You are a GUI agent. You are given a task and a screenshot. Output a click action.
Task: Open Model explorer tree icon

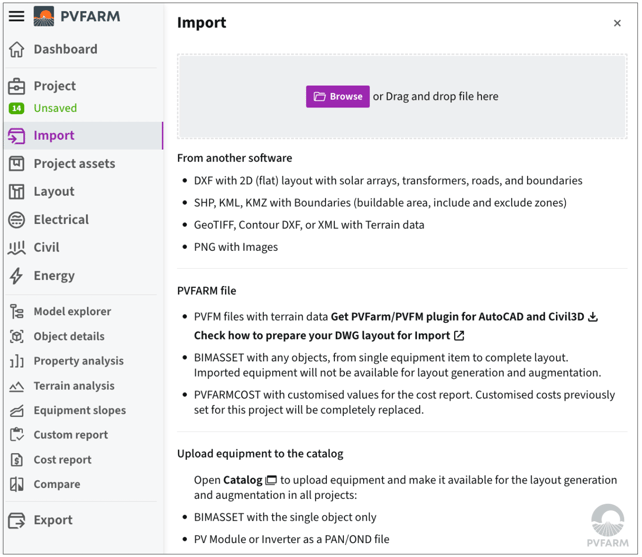(x=16, y=312)
